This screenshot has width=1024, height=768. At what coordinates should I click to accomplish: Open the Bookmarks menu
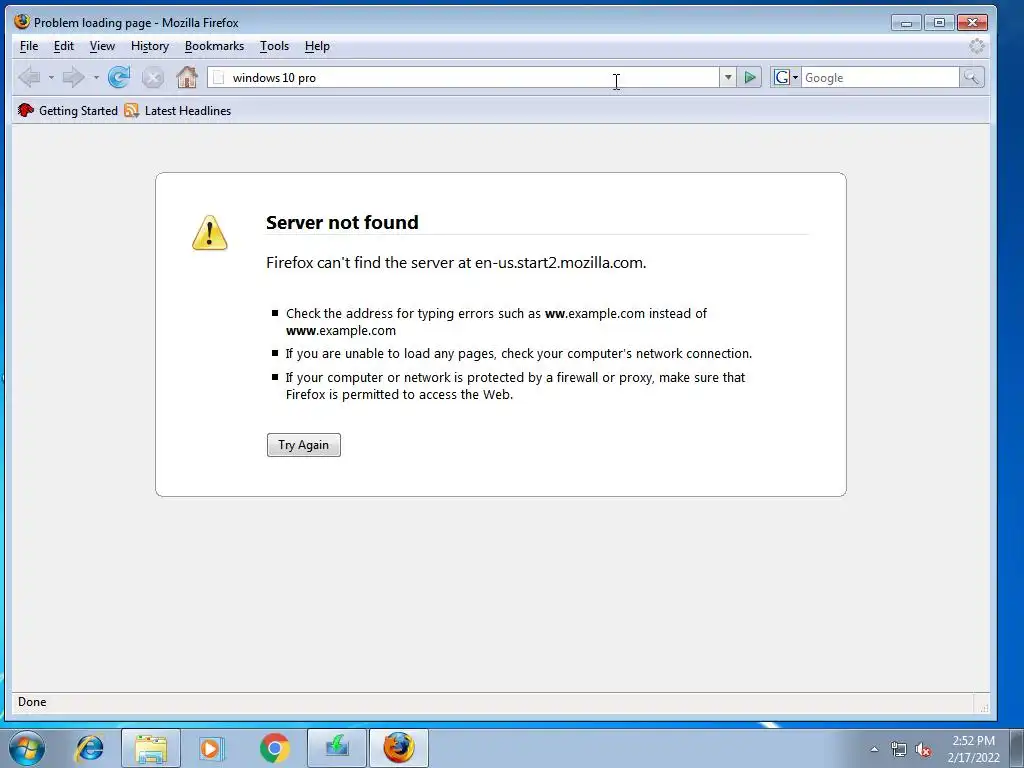coord(214,46)
